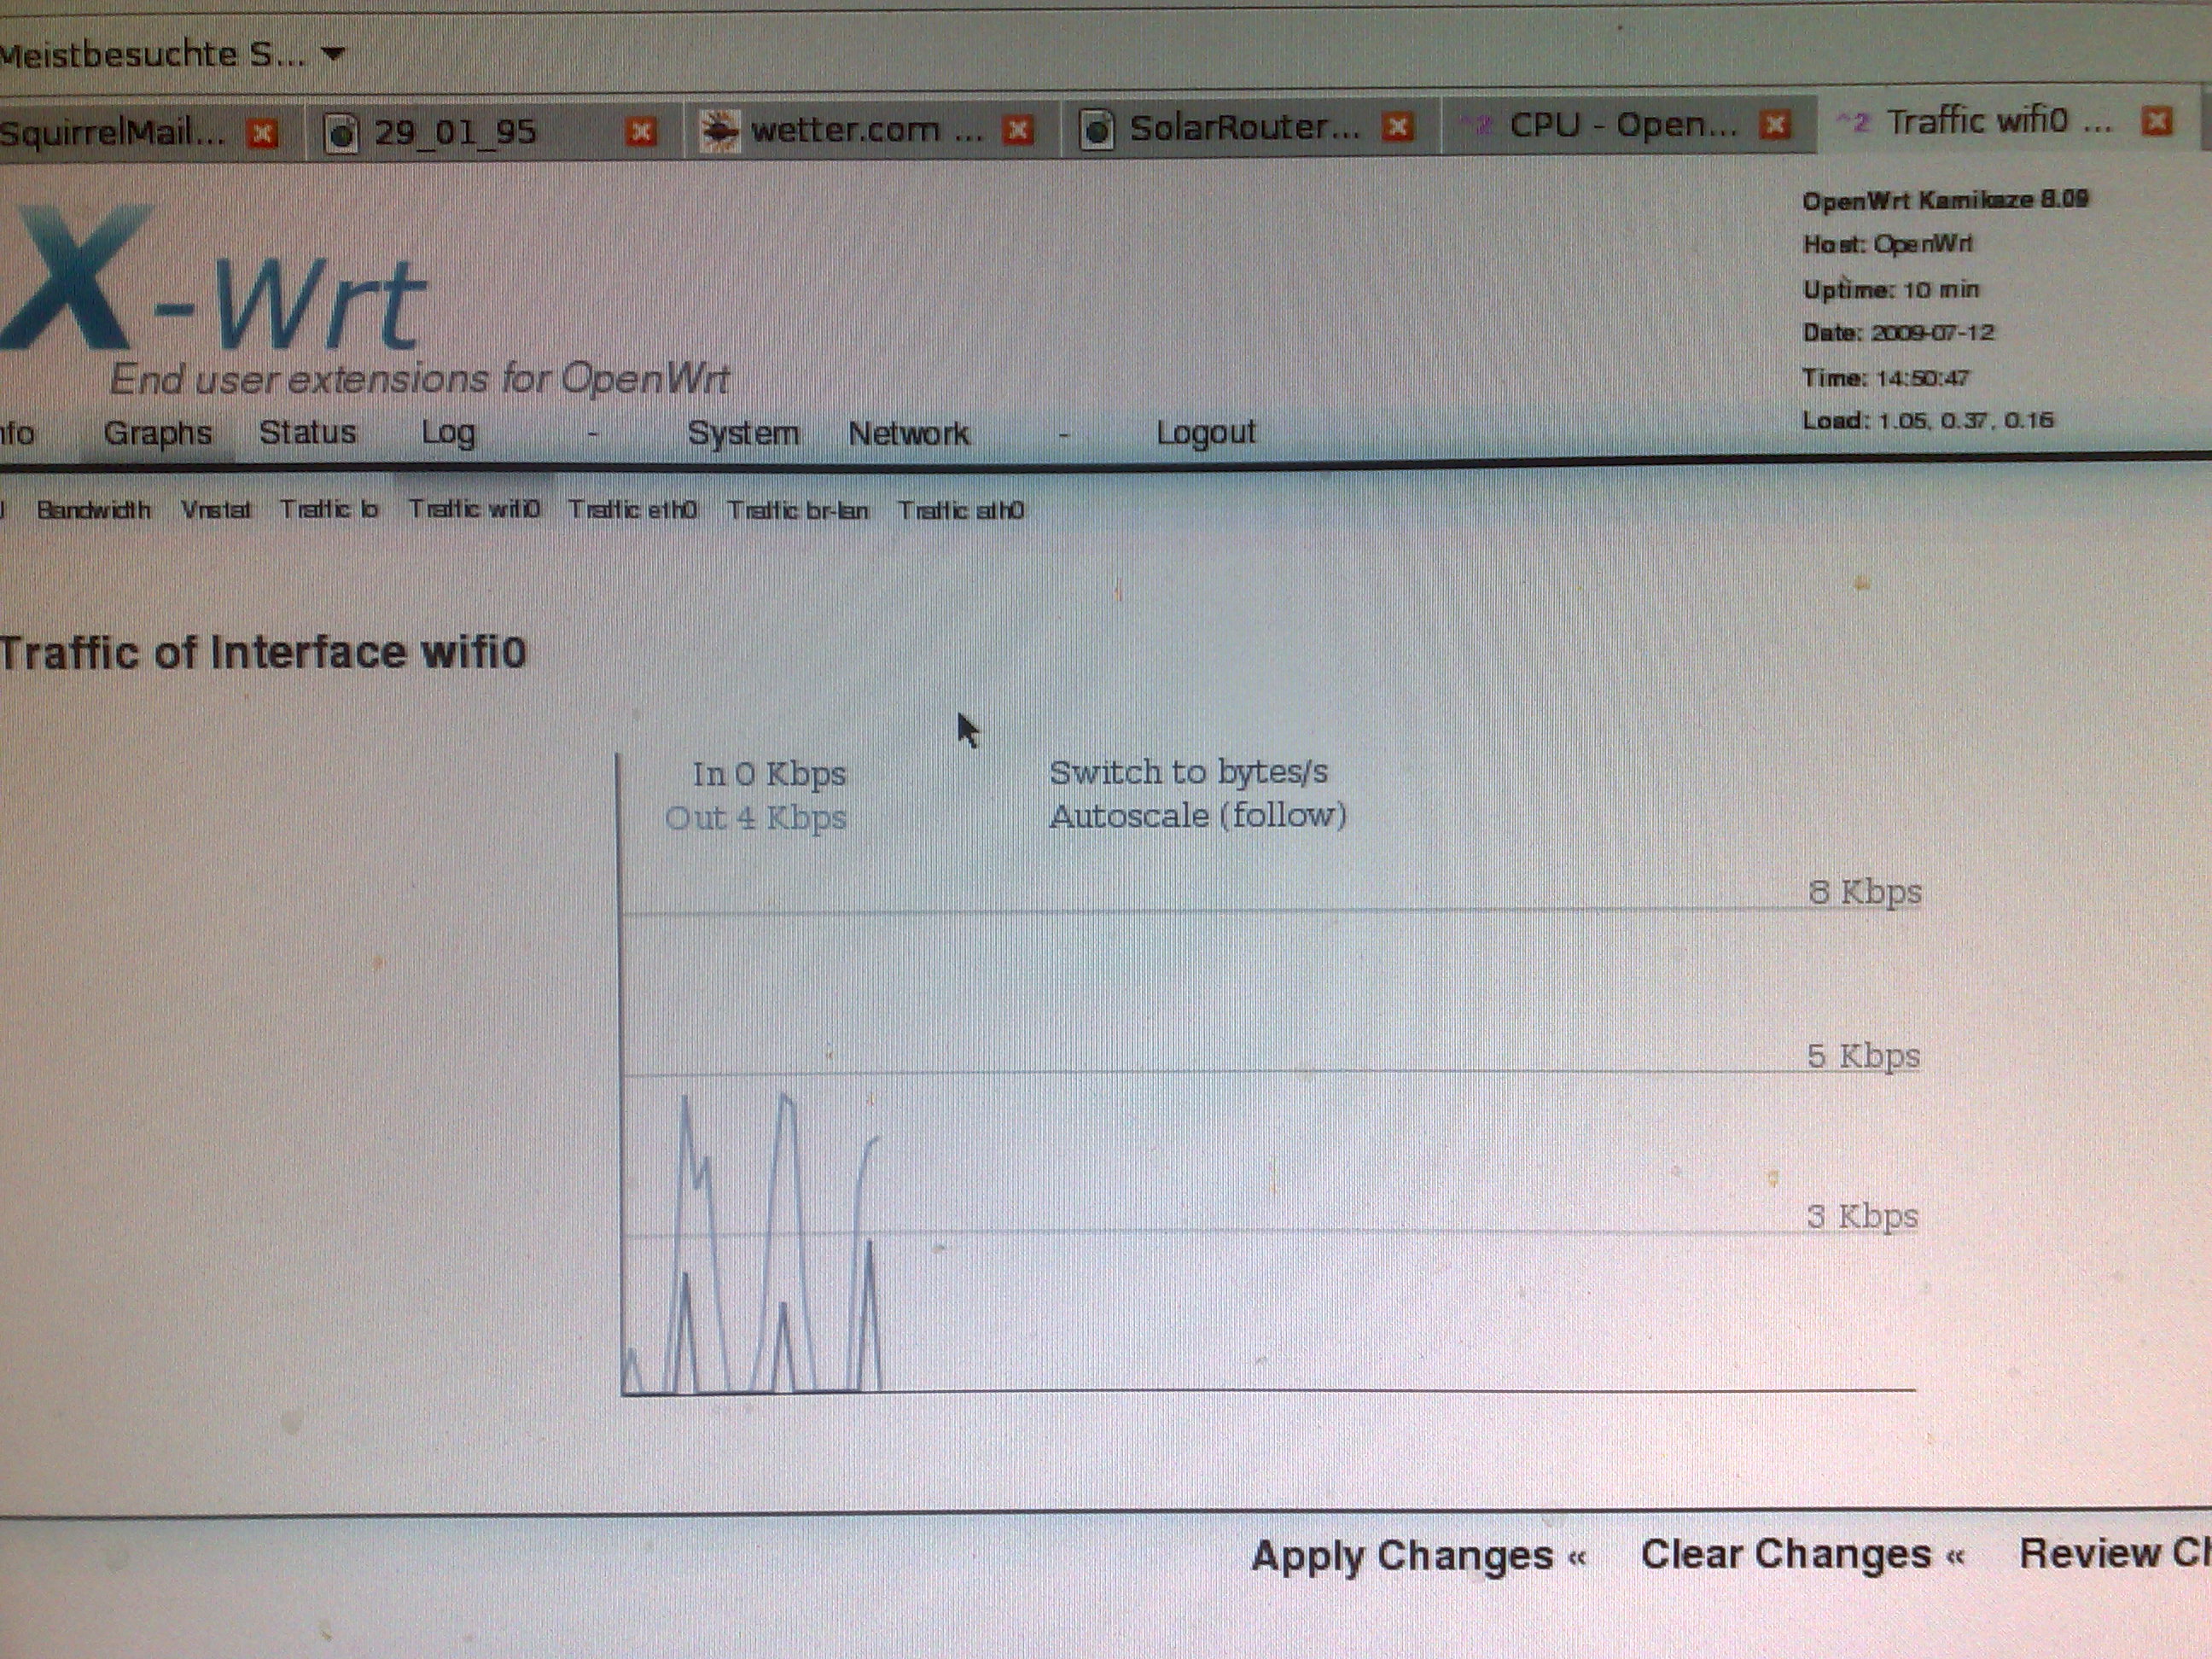The image size is (2212, 1659).
Task: Go to the Network menu
Action: coord(908,433)
